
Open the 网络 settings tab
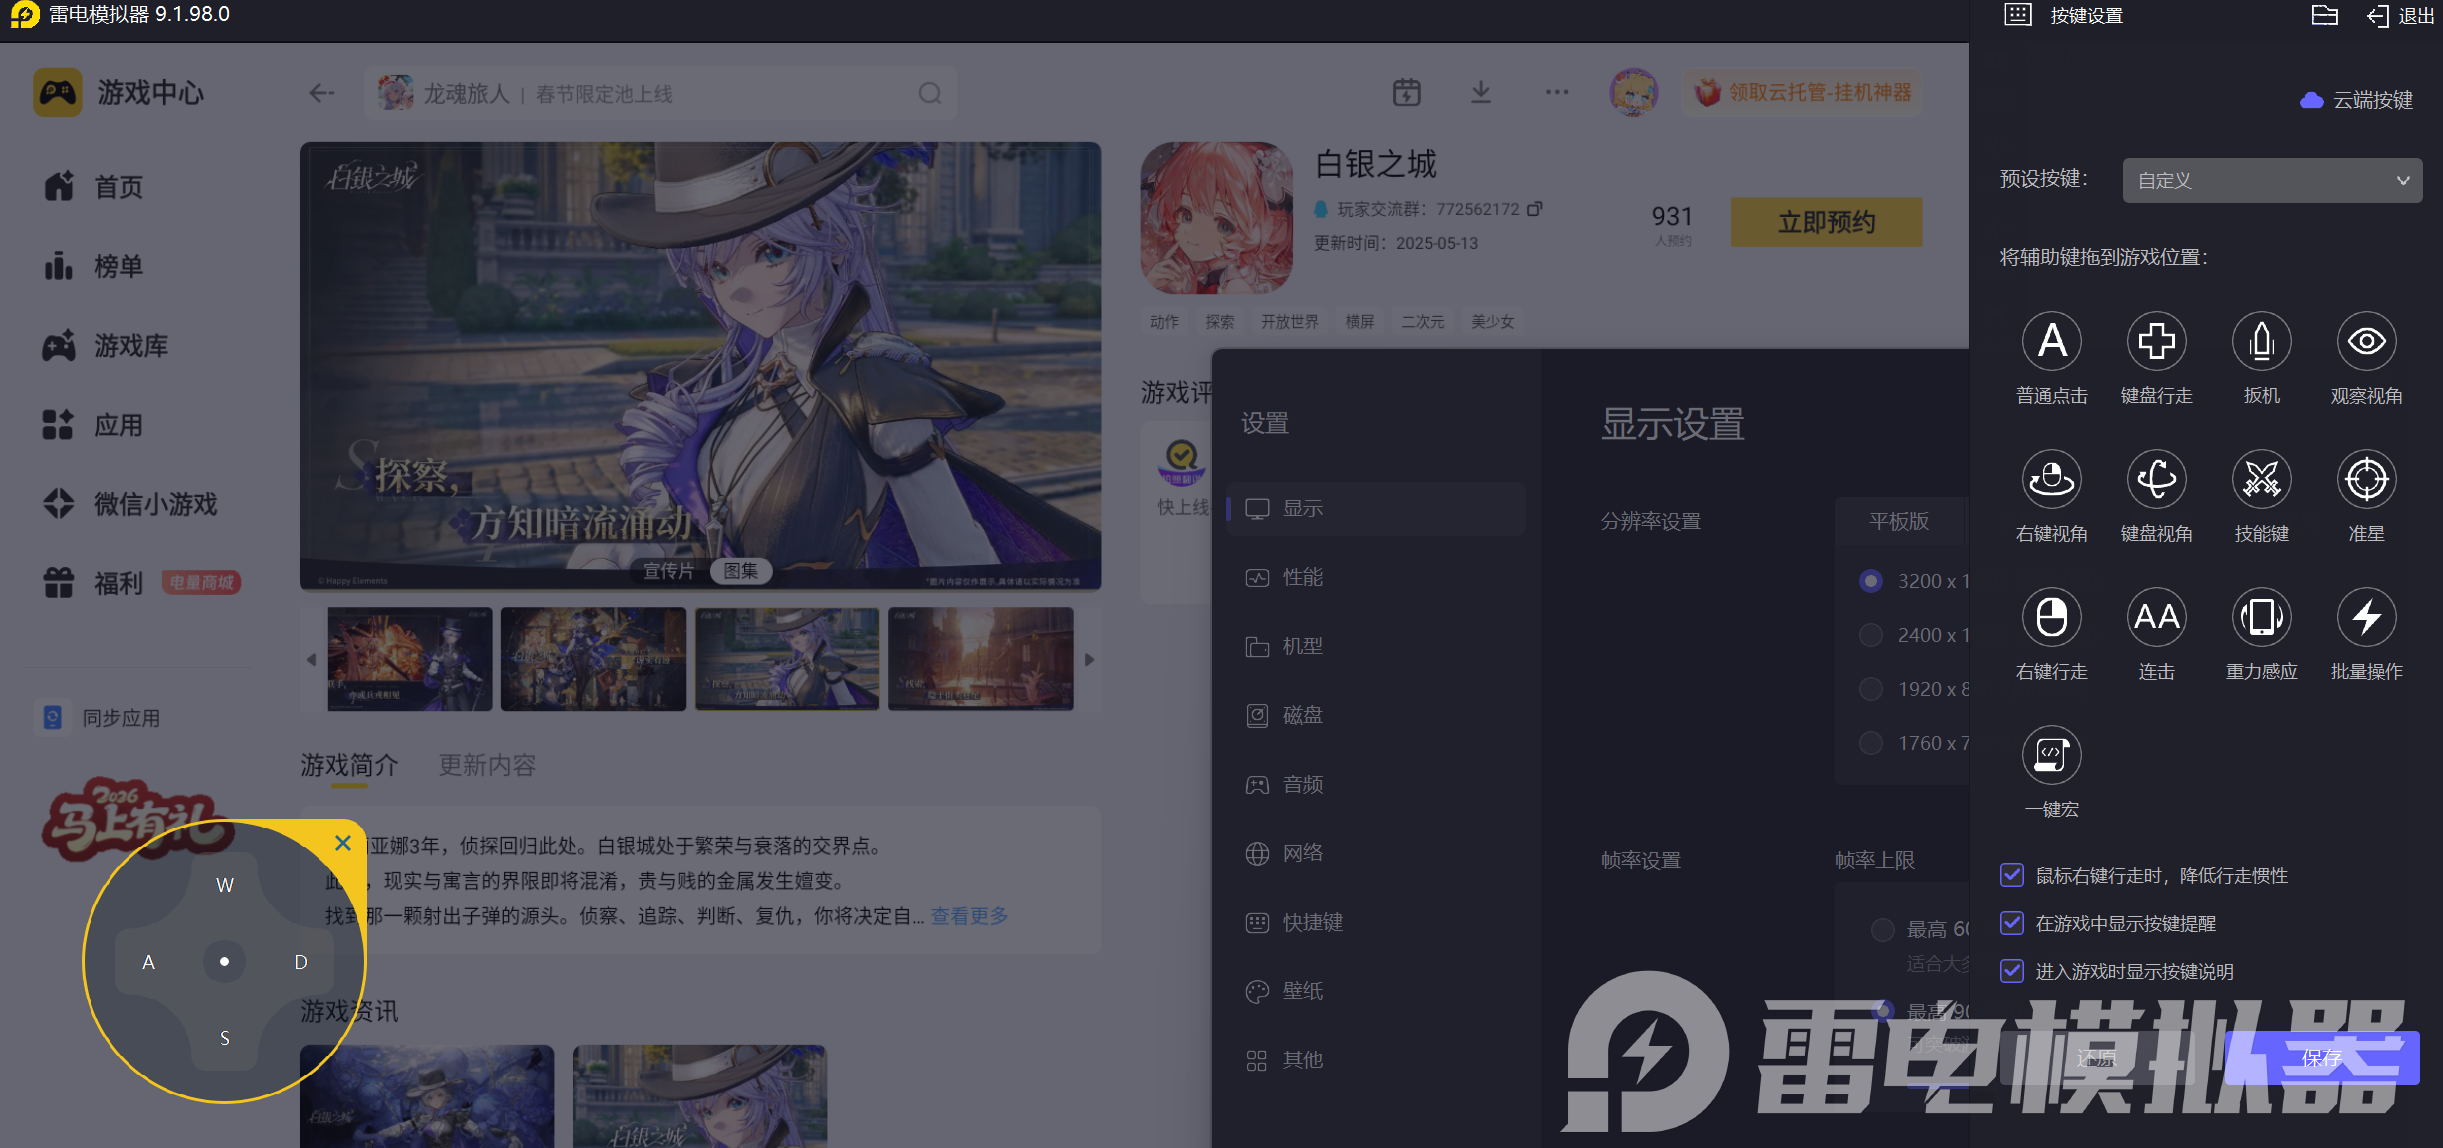pyautogui.click(x=1376, y=853)
